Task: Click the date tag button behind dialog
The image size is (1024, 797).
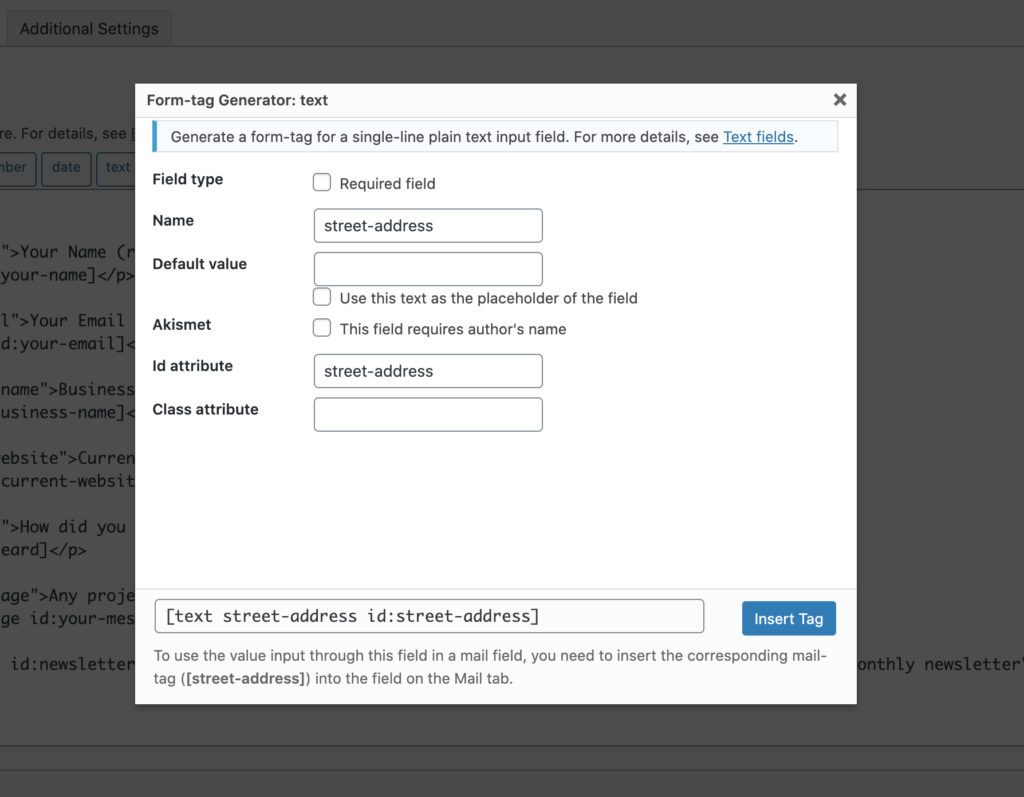Action: [x=66, y=168]
